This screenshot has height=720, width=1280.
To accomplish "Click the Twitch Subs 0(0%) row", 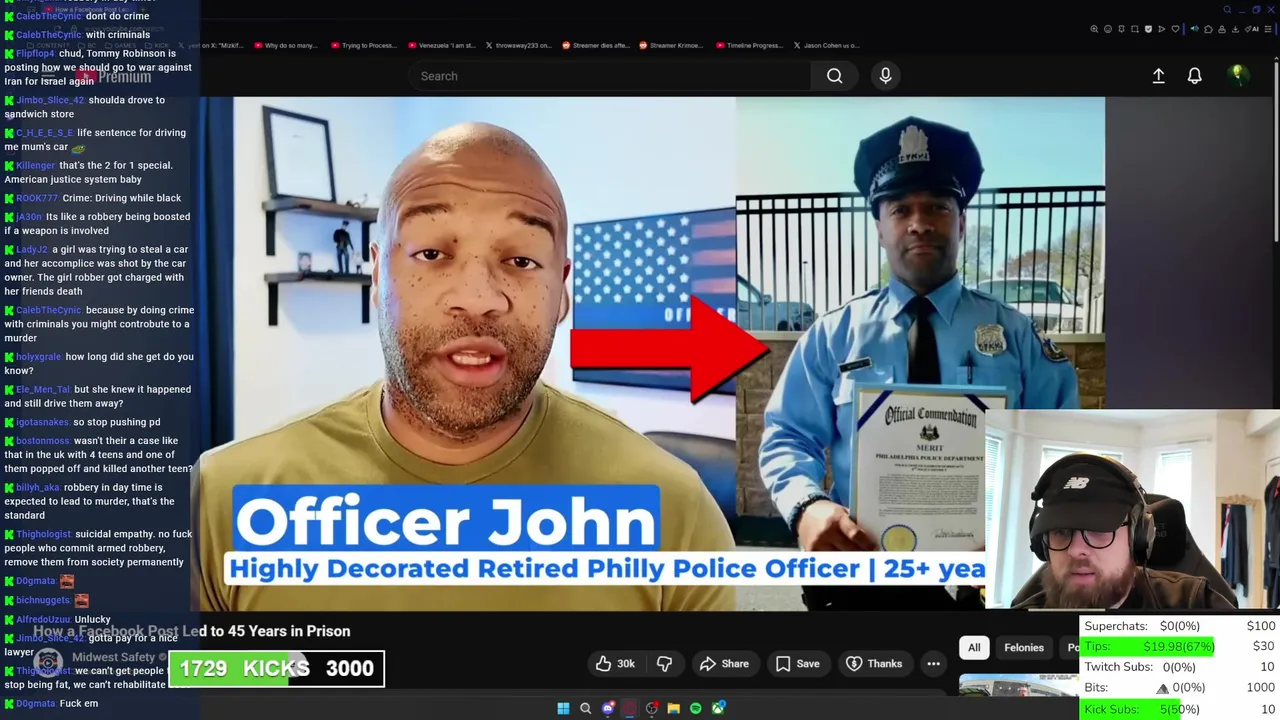I will pyautogui.click(x=1179, y=667).
